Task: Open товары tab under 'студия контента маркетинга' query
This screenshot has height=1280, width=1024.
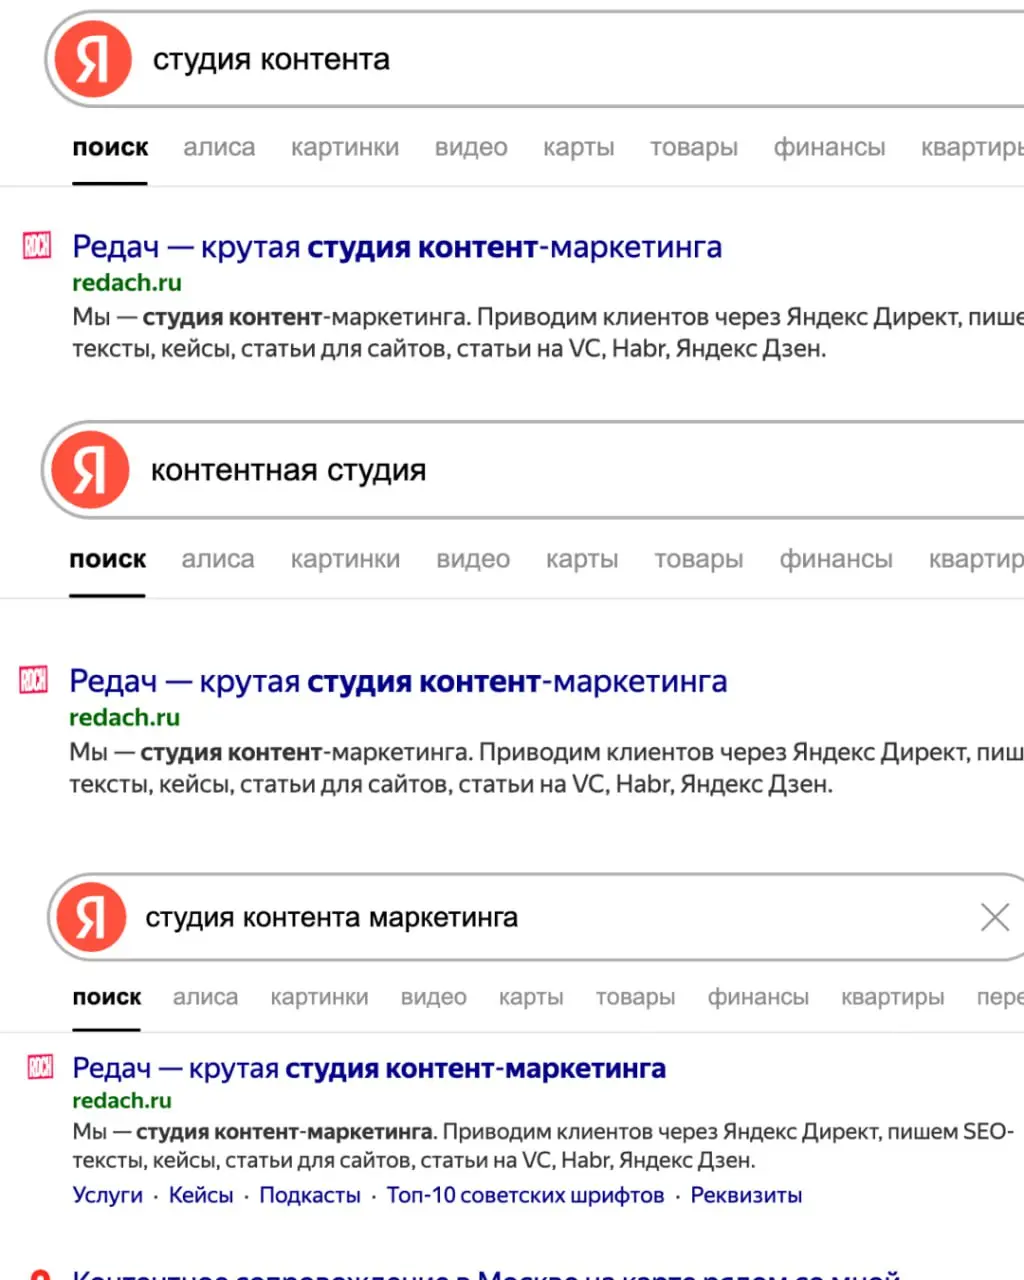Action: click(635, 997)
